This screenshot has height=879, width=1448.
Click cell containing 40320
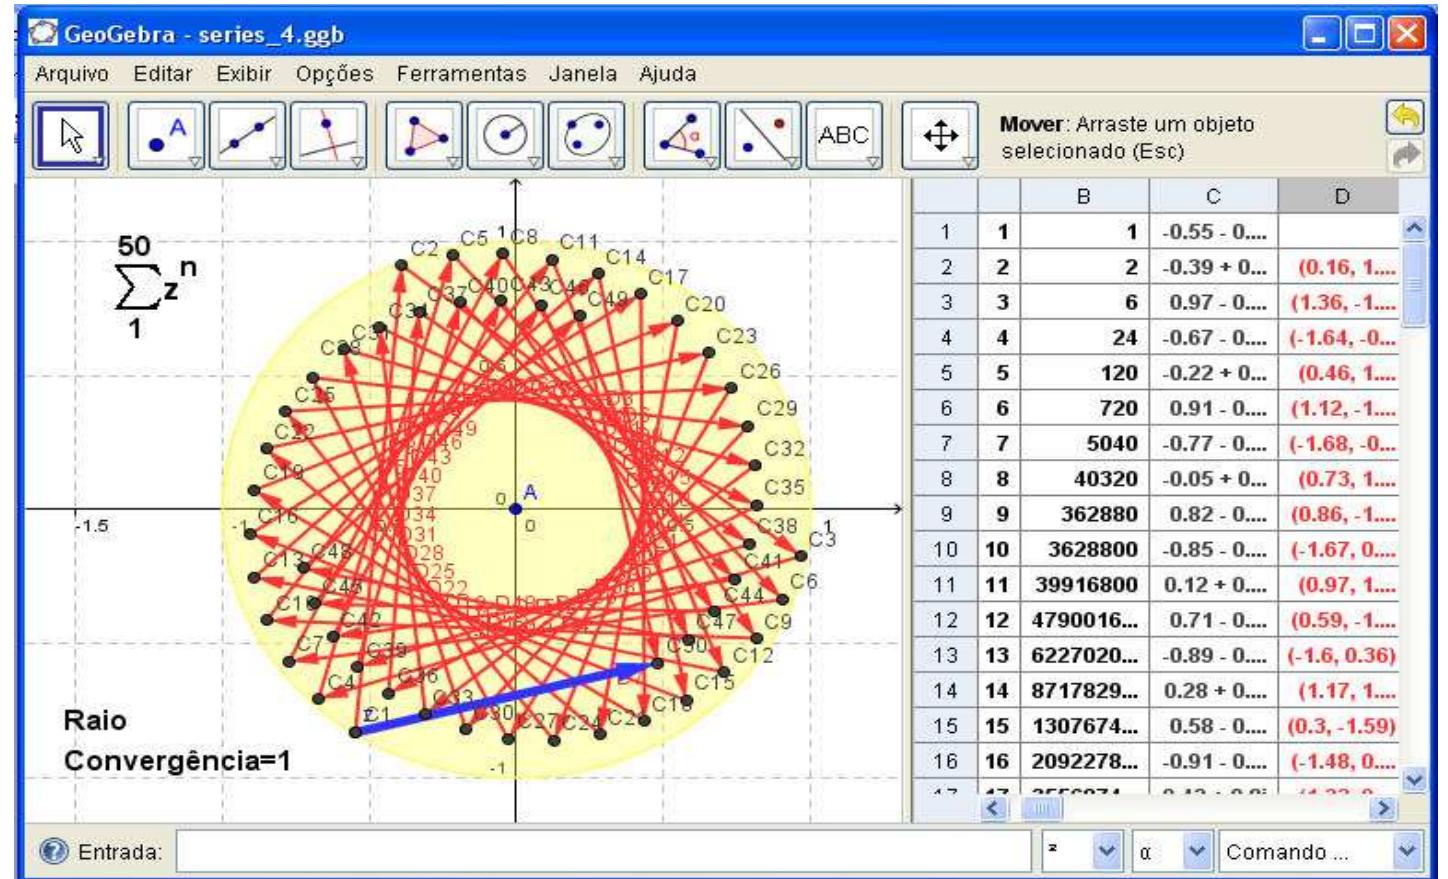pyautogui.click(x=1084, y=479)
